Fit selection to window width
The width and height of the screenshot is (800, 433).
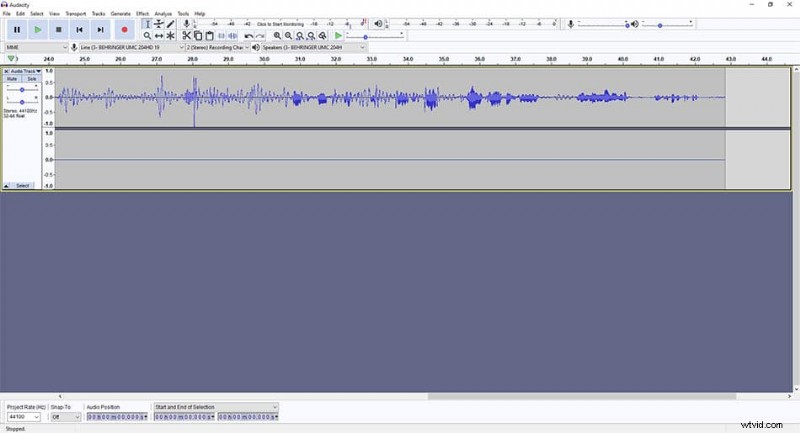click(299, 36)
